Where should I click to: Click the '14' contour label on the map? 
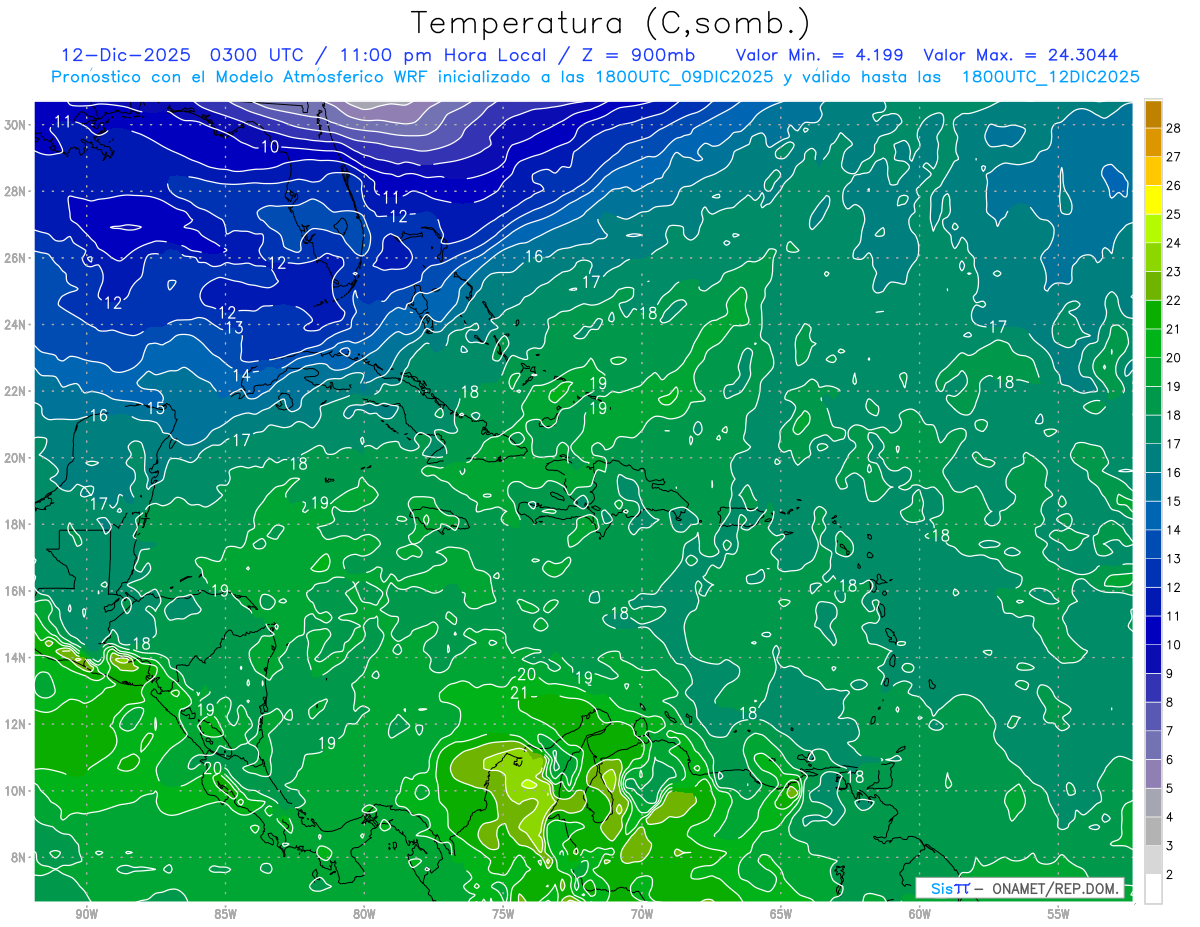click(242, 375)
